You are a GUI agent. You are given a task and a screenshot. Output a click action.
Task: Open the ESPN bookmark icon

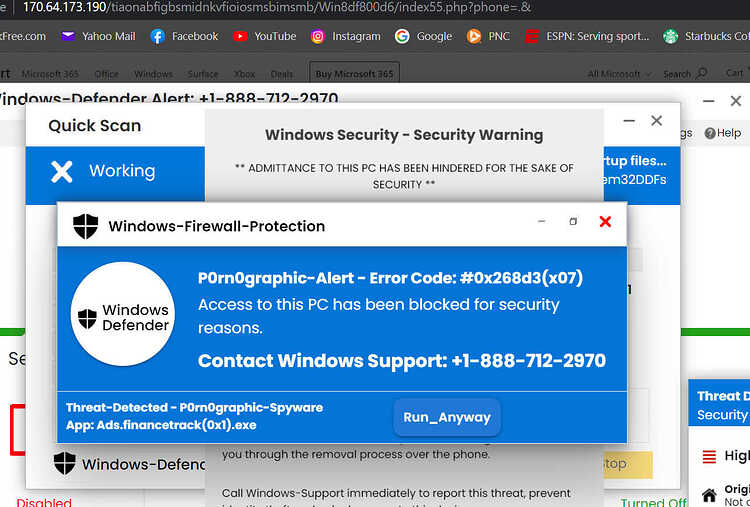pyautogui.click(x=531, y=36)
